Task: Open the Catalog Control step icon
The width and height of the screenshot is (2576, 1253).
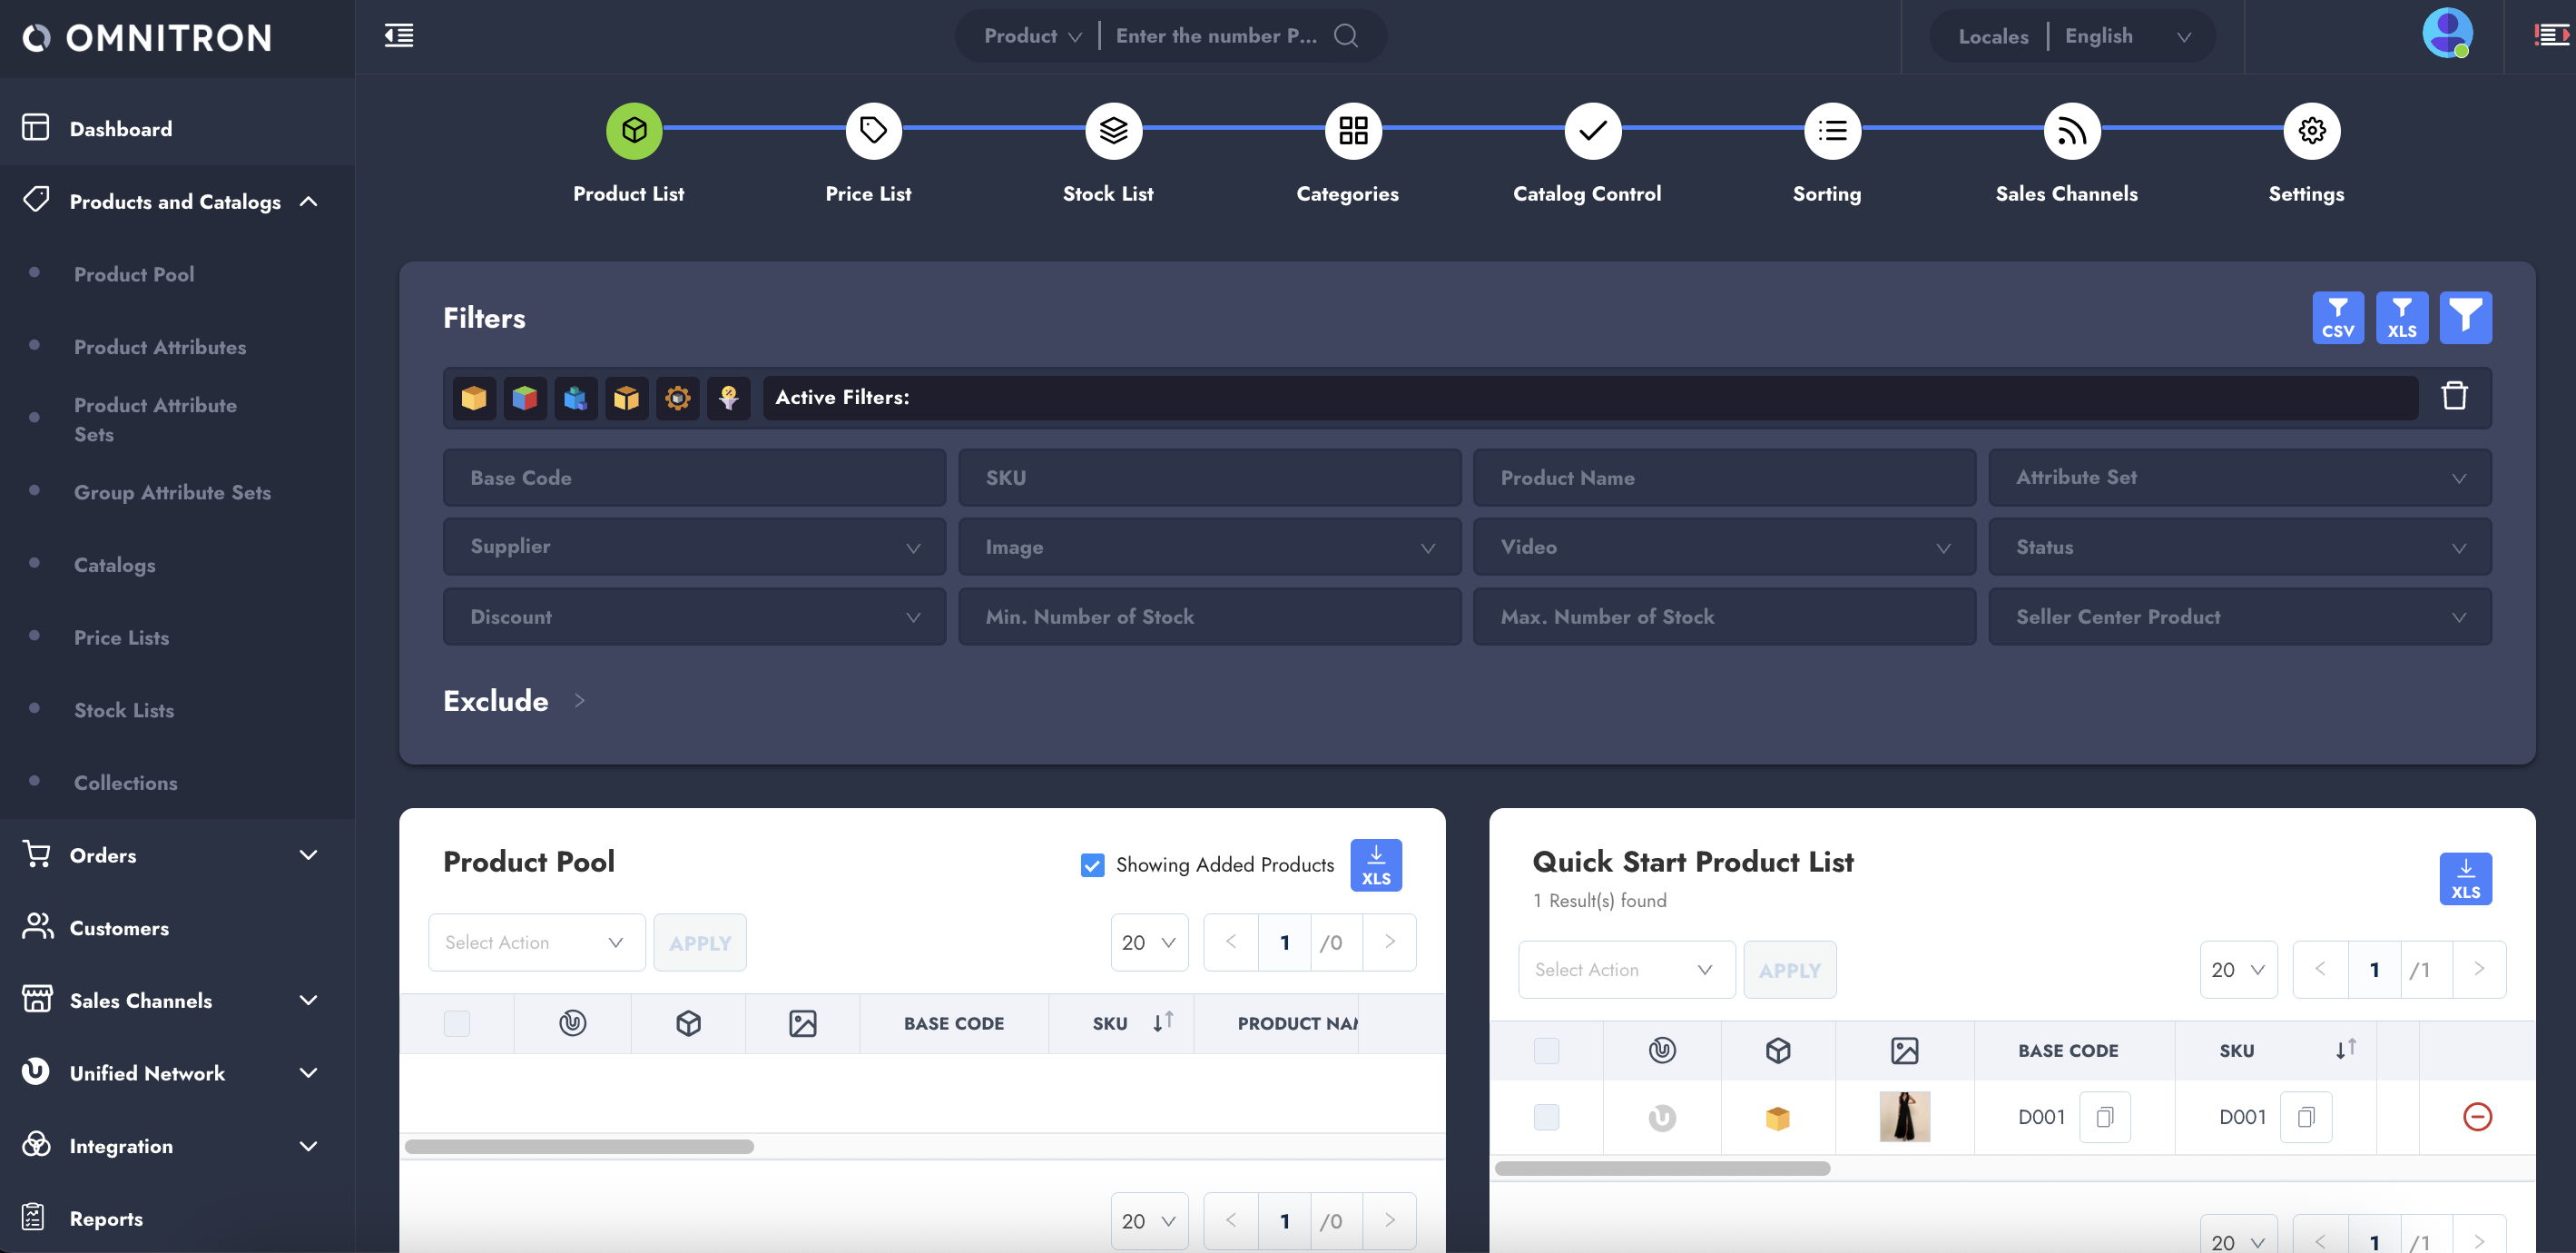Action: pyautogui.click(x=1592, y=131)
